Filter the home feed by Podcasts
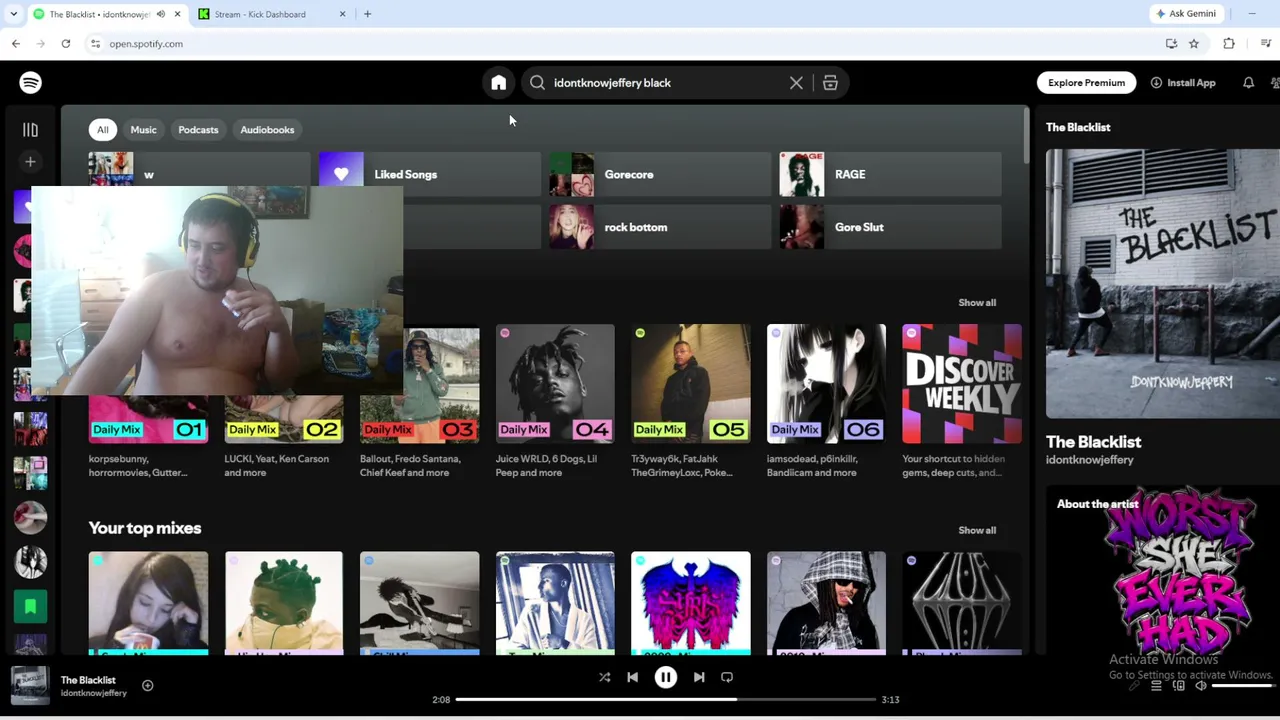The height and width of the screenshot is (720, 1280). tap(198, 130)
